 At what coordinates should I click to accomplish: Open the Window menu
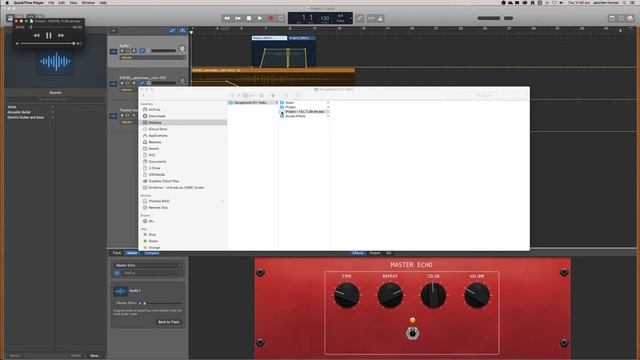[88, 2]
